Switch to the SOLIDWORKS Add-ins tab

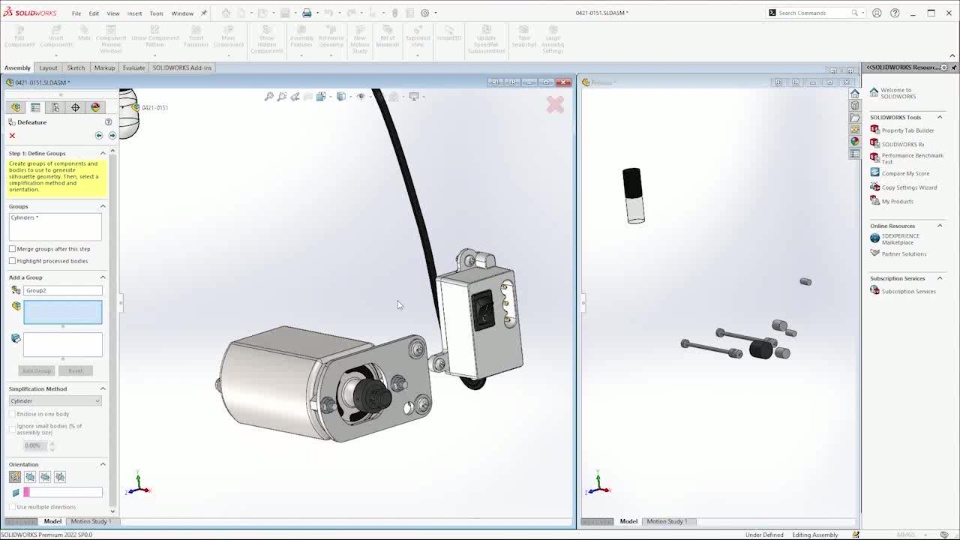tap(182, 68)
